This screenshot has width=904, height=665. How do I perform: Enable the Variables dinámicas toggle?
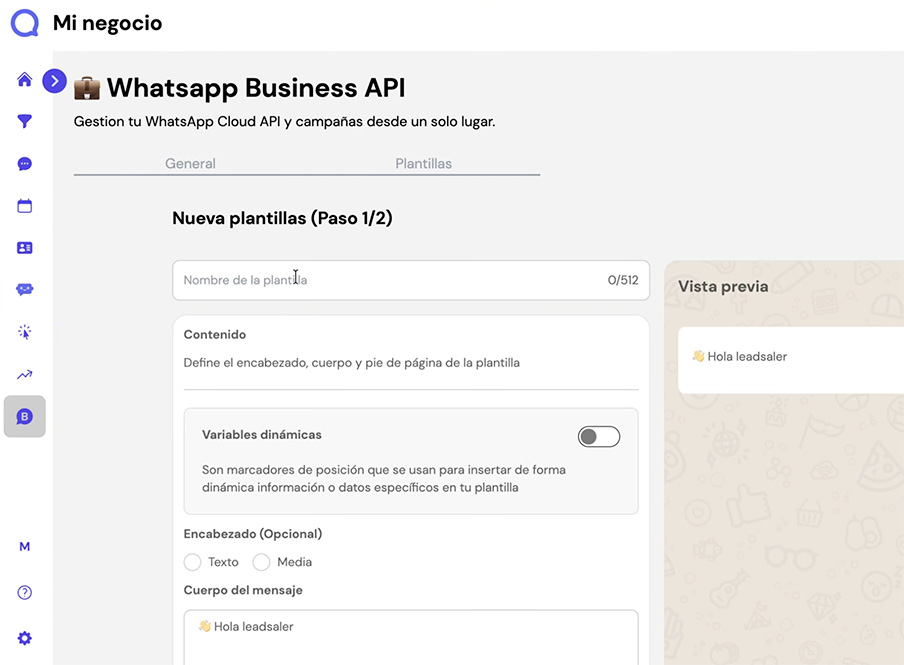[598, 436]
